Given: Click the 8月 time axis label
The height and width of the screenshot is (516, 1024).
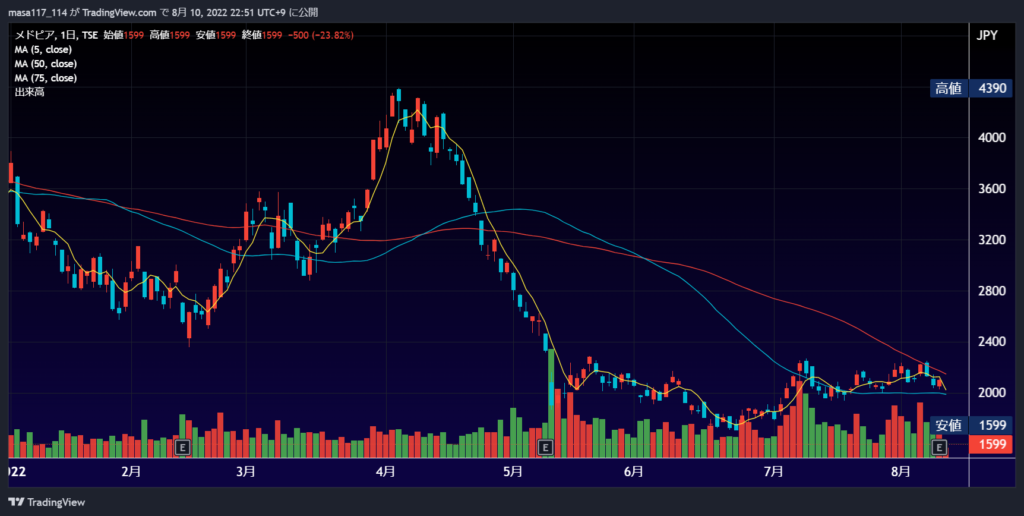Looking at the screenshot, I should 901,472.
